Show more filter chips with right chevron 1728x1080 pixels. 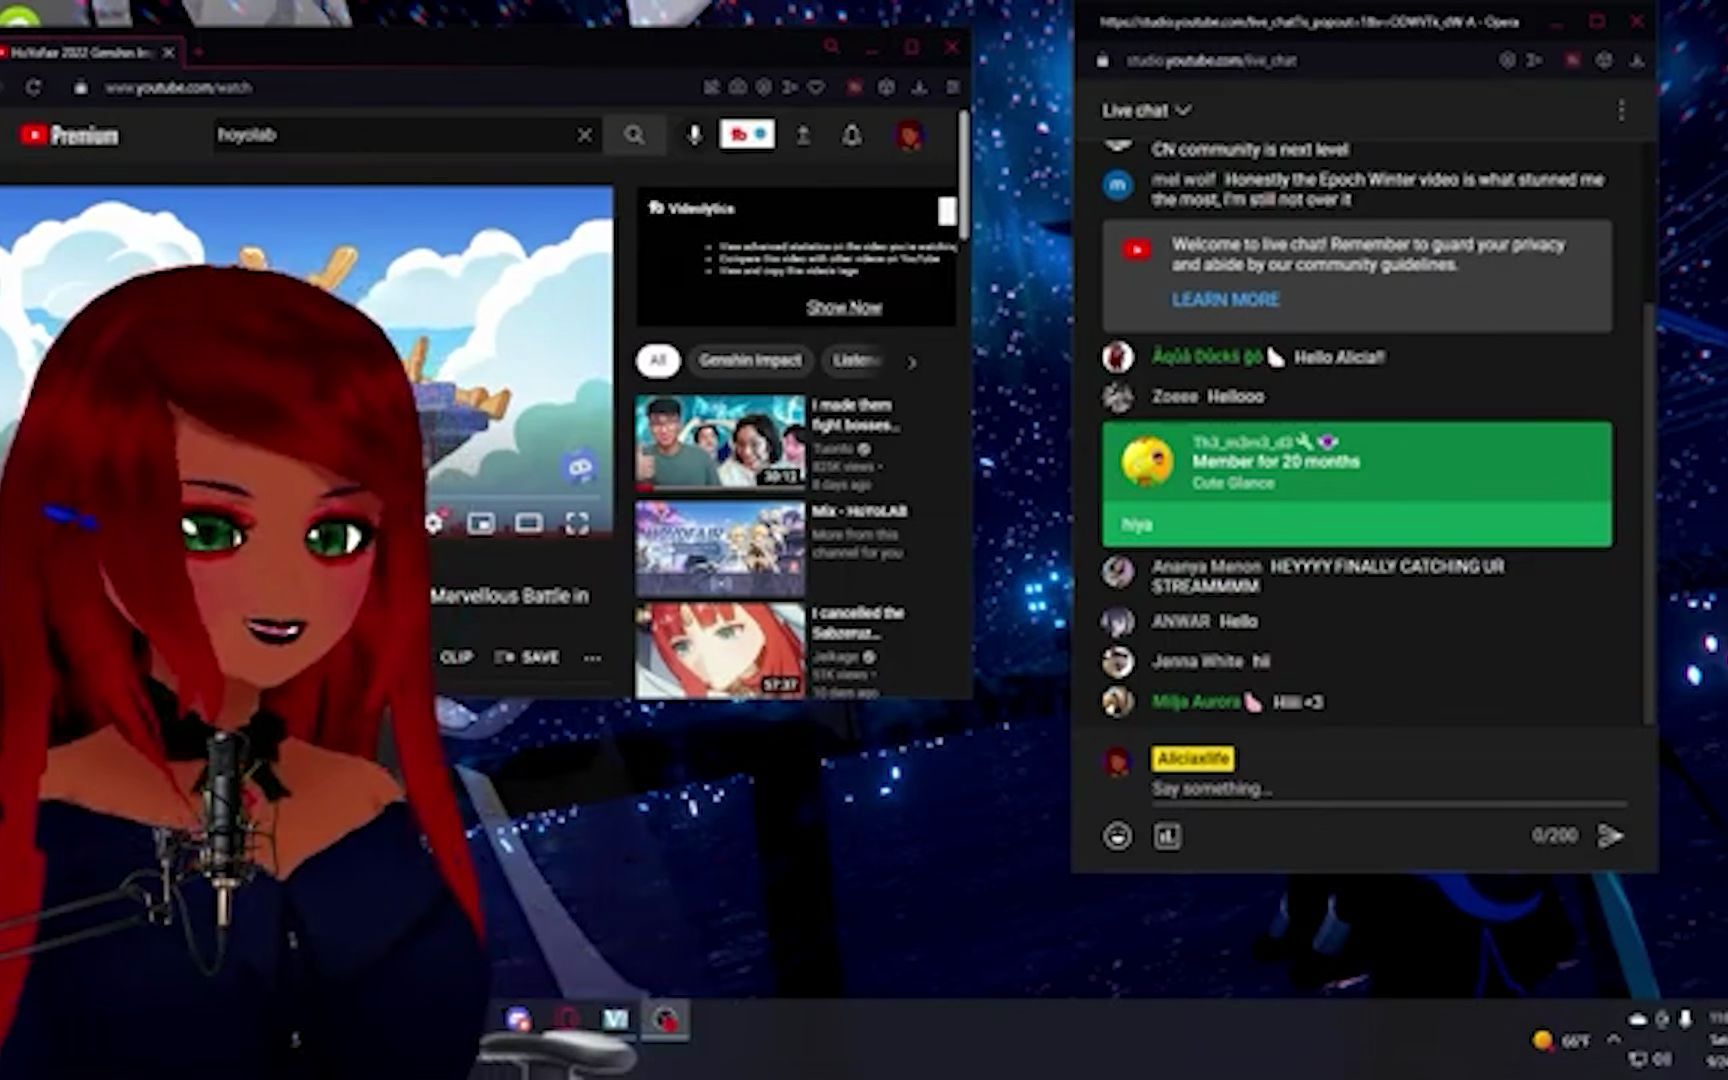point(911,362)
